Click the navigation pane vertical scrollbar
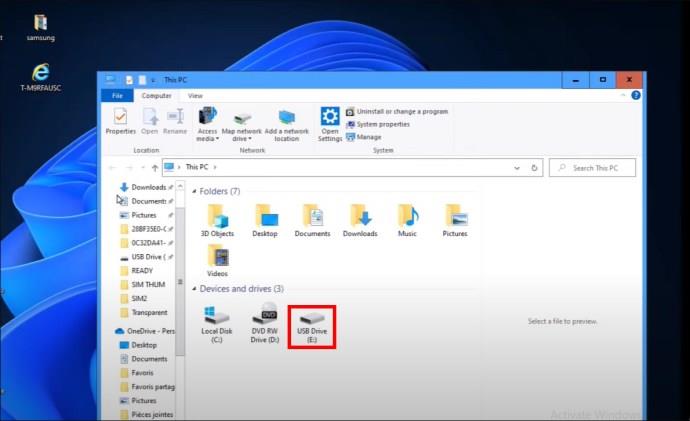690x421 pixels. tap(180, 282)
